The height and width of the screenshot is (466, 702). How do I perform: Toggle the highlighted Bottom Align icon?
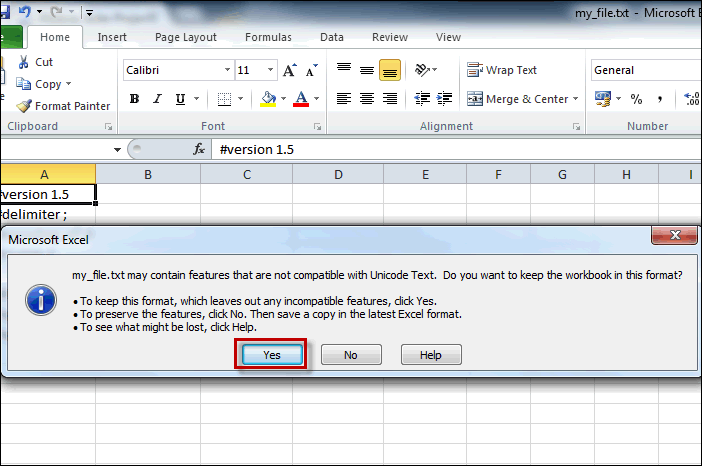390,70
